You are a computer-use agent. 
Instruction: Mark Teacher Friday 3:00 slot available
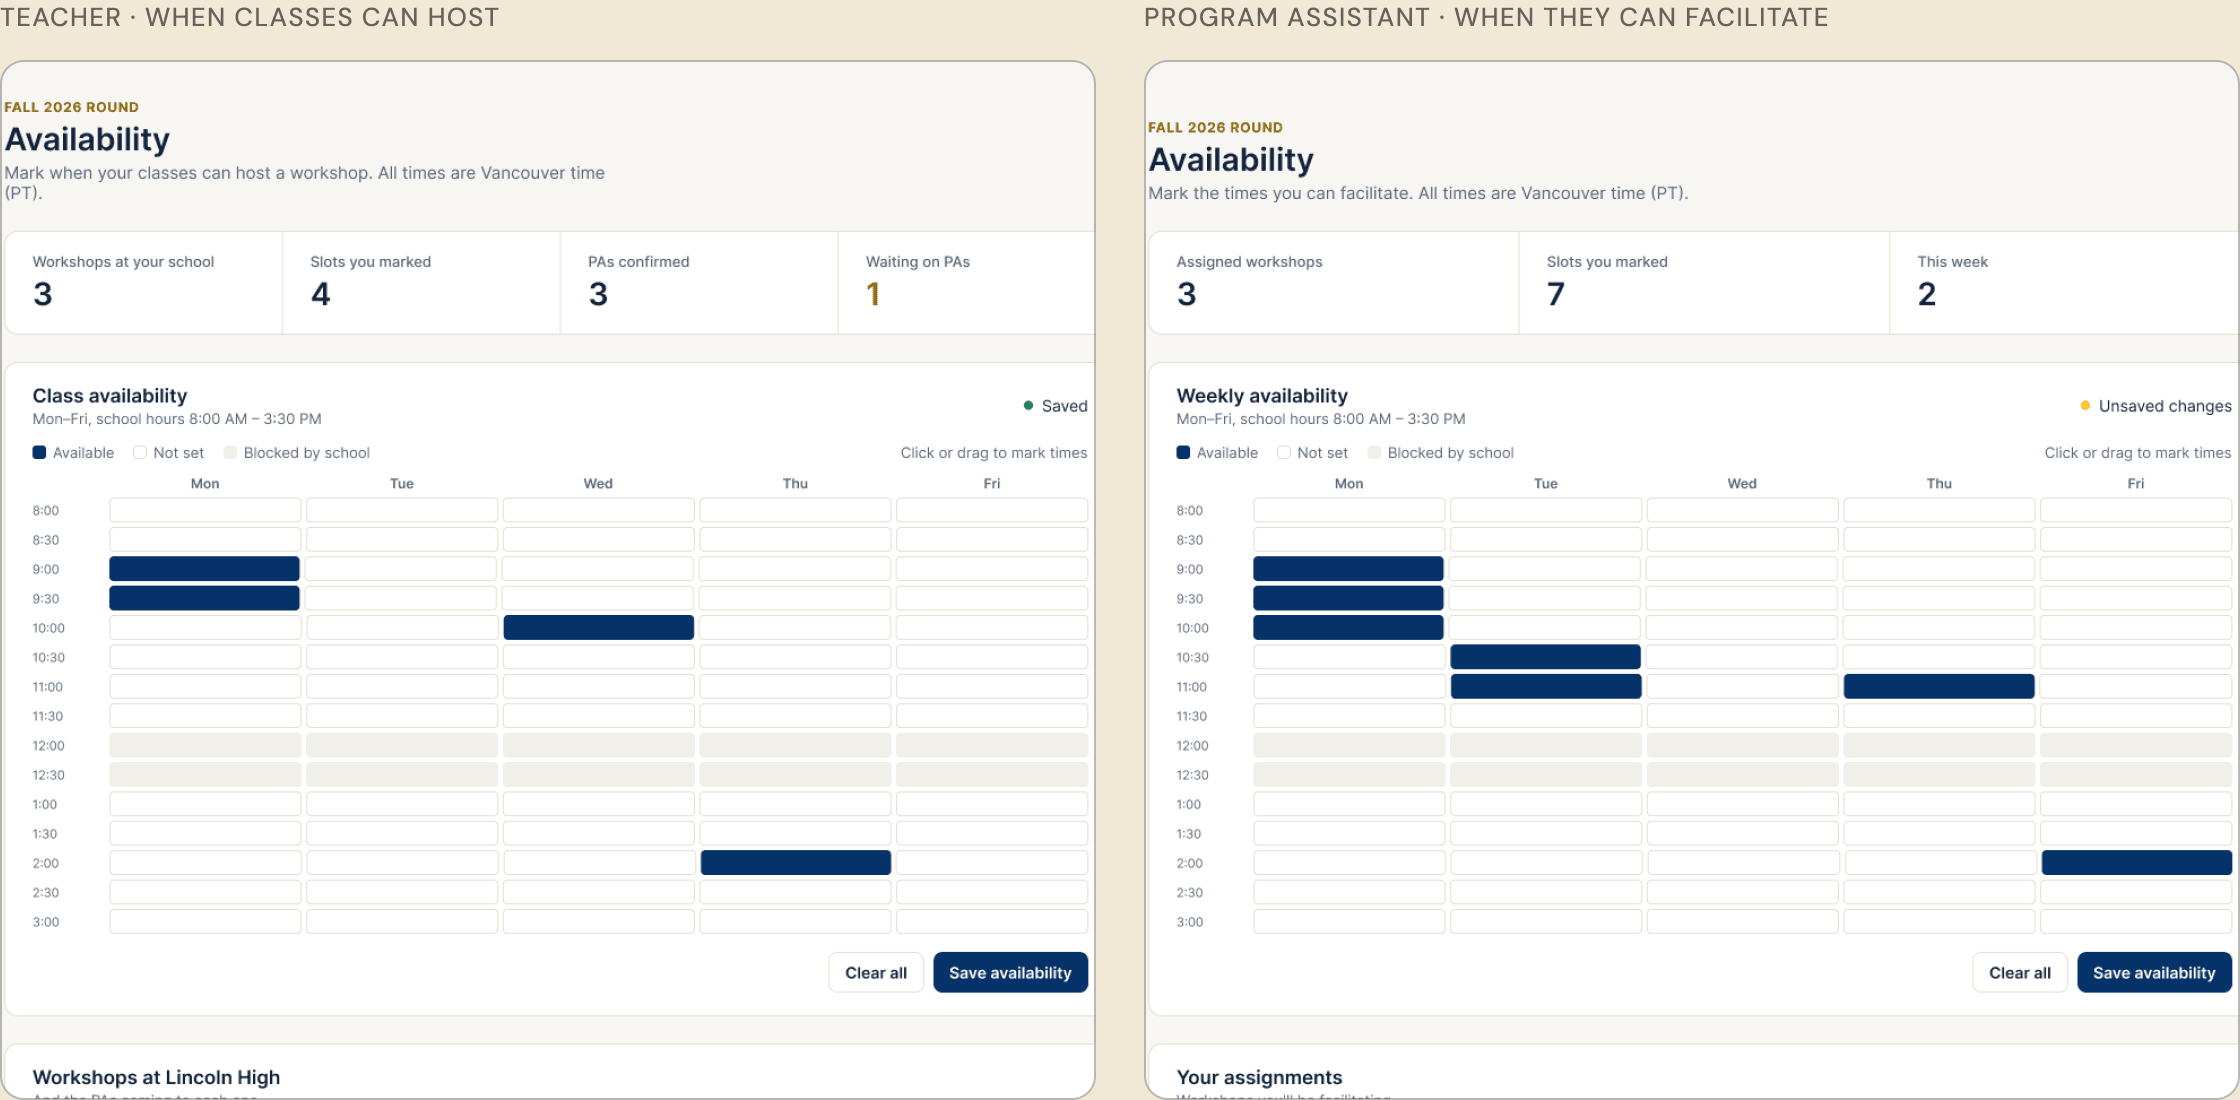(992, 922)
